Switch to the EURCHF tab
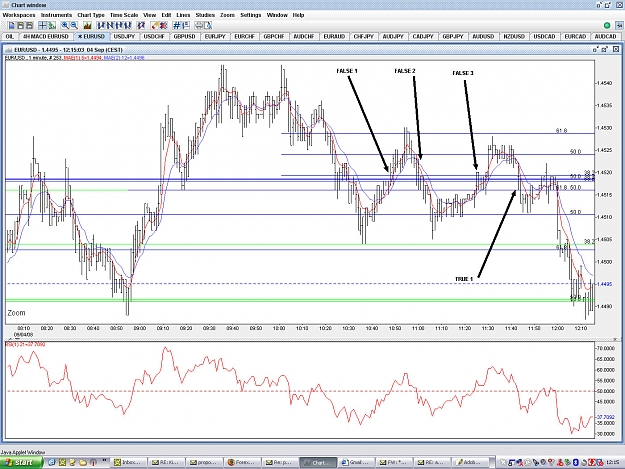 tap(244, 36)
